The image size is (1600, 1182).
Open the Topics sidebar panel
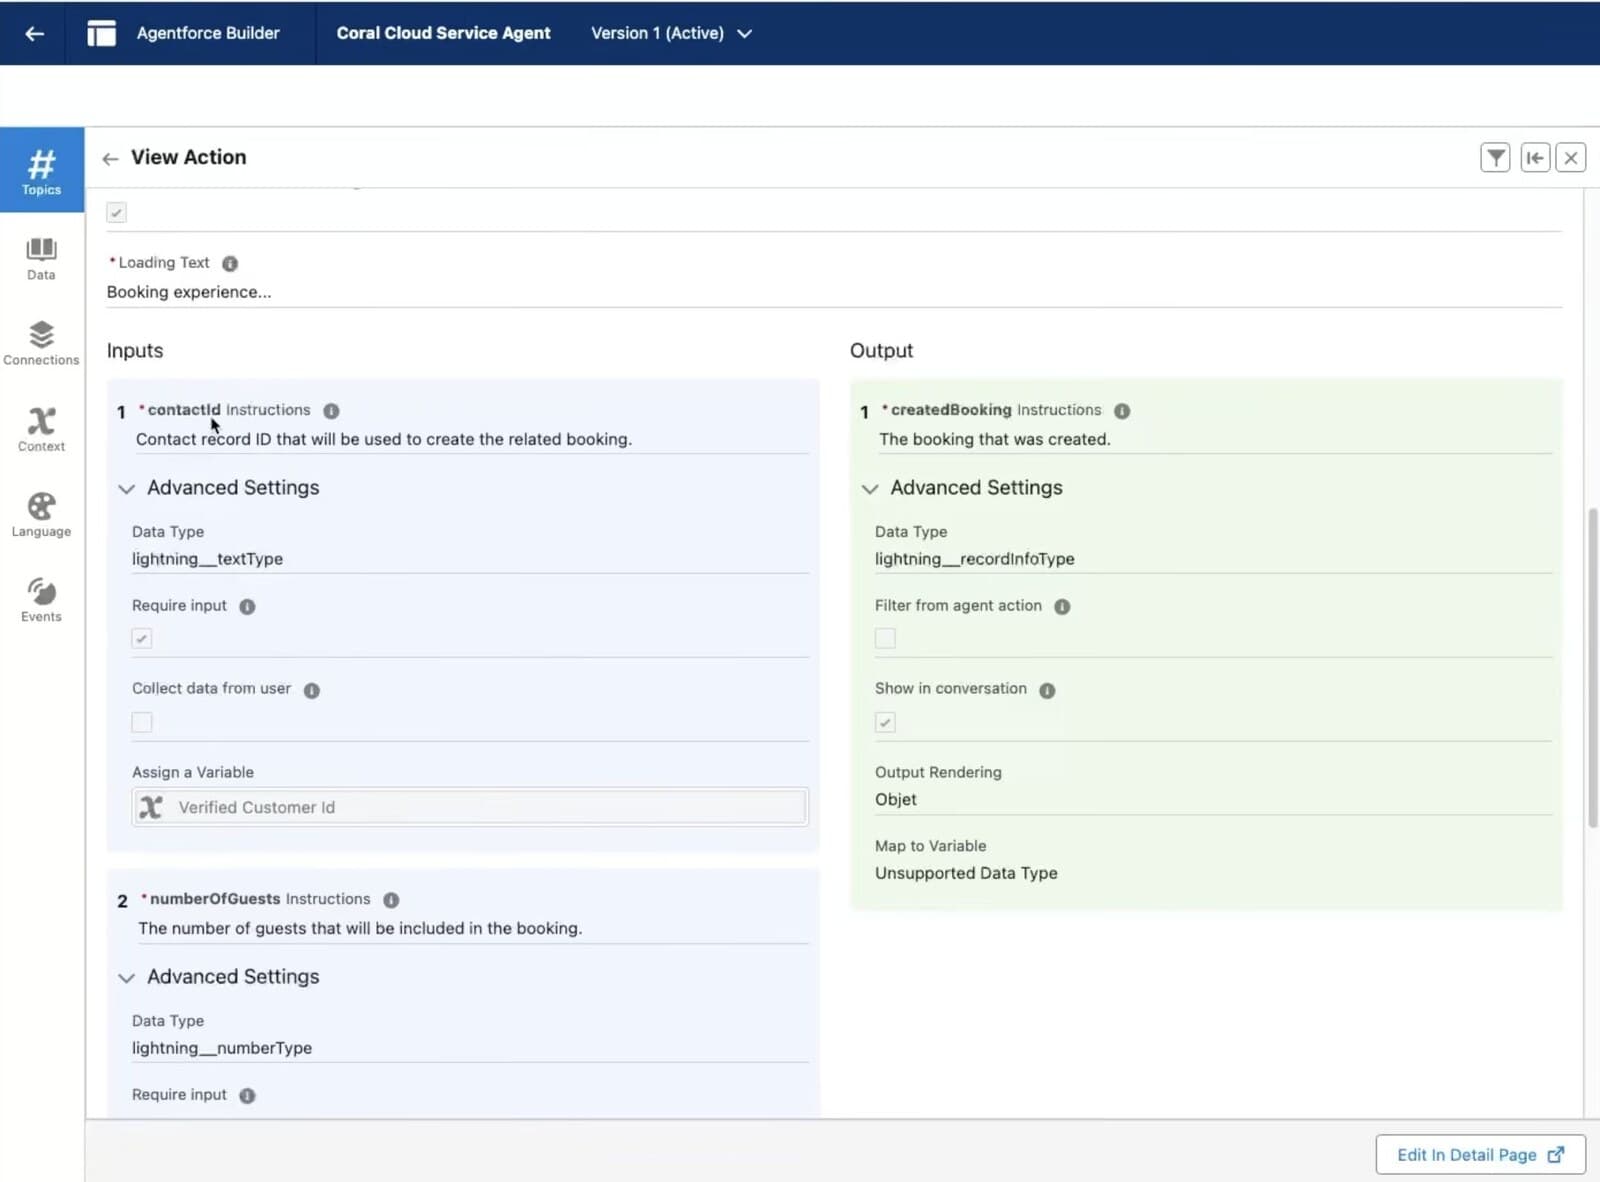[42, 170]
